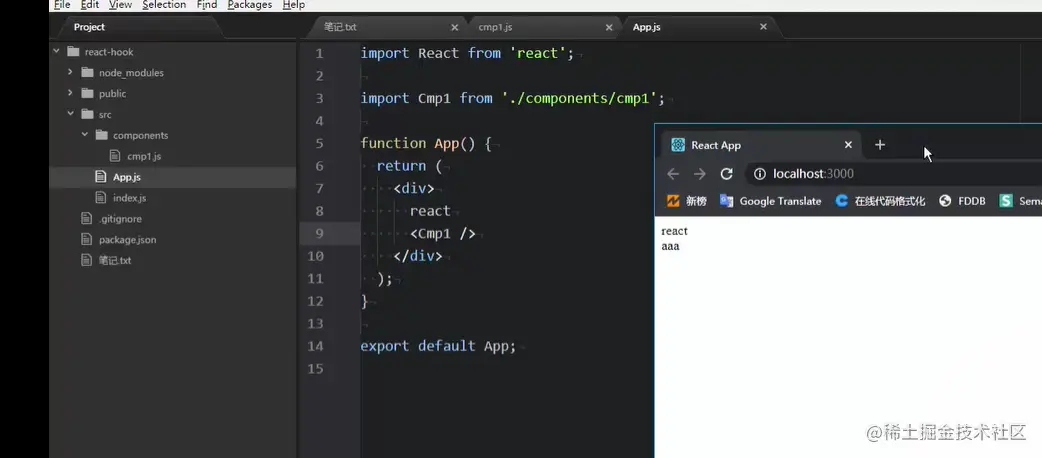Click the src folder icon
1042x458 pixels.
[x=87, y=114]
